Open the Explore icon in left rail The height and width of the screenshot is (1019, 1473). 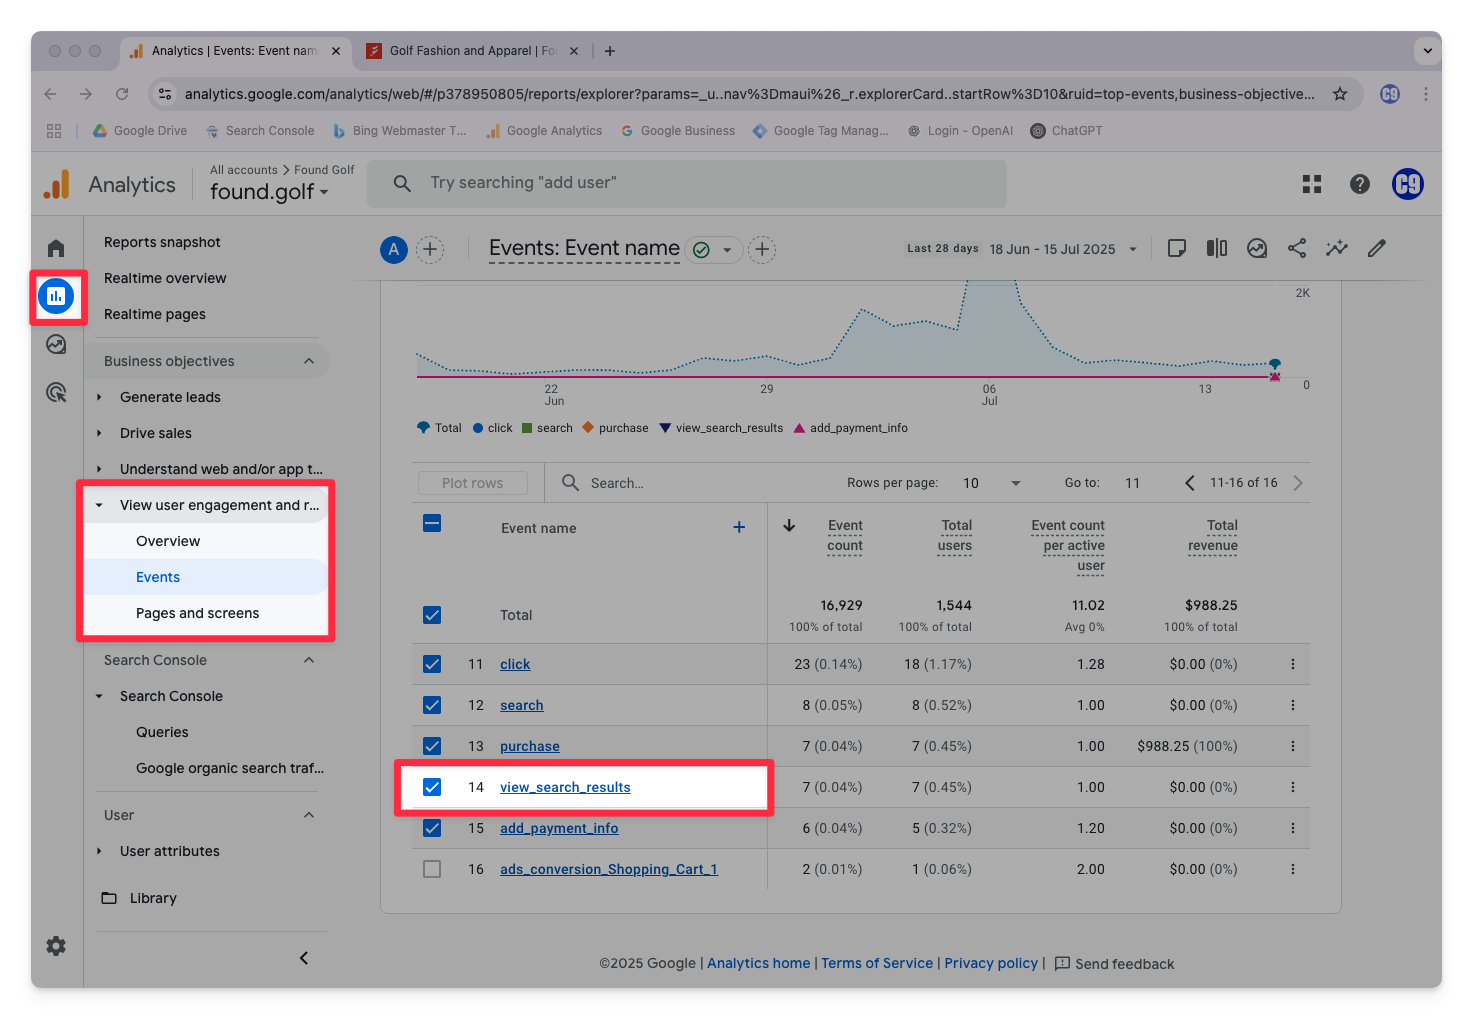[x=56, y=345]
